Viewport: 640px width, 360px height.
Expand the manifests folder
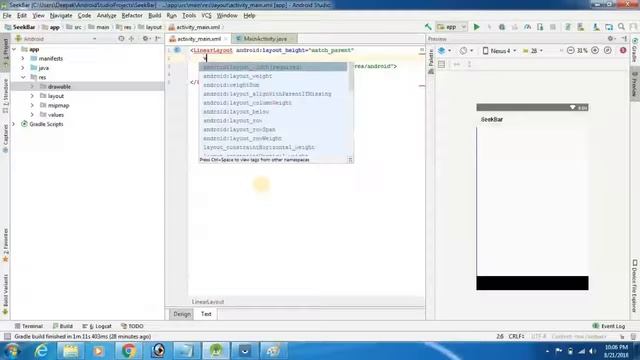click(23, 58)
